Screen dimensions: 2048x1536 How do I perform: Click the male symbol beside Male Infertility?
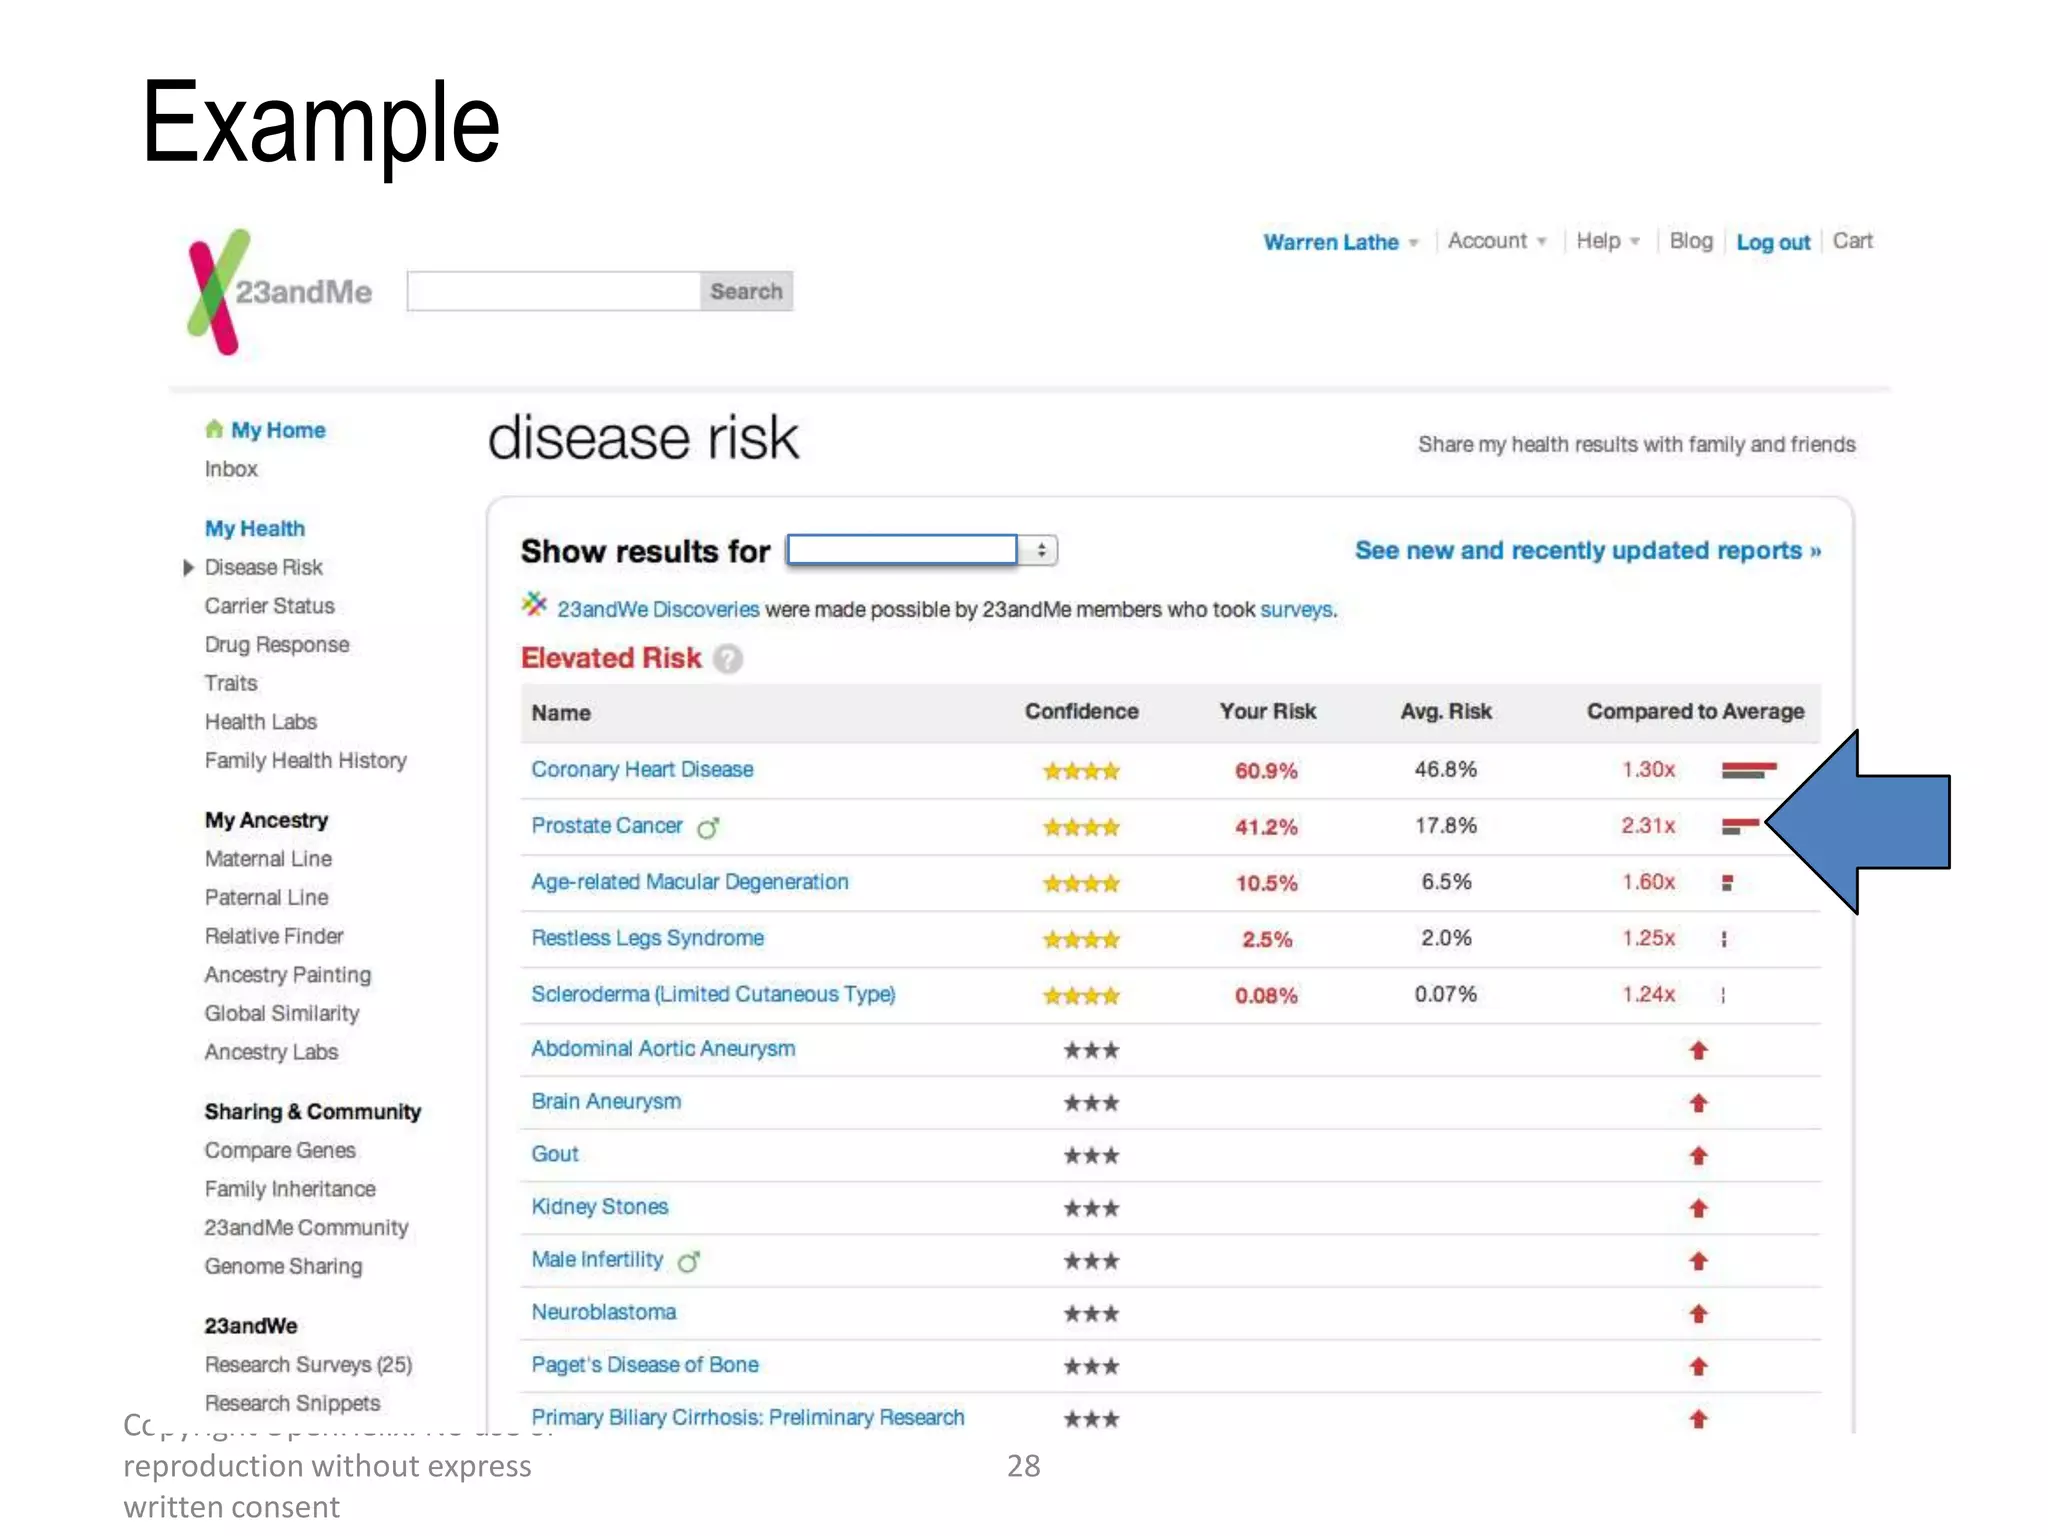(x=688, y=1261)
